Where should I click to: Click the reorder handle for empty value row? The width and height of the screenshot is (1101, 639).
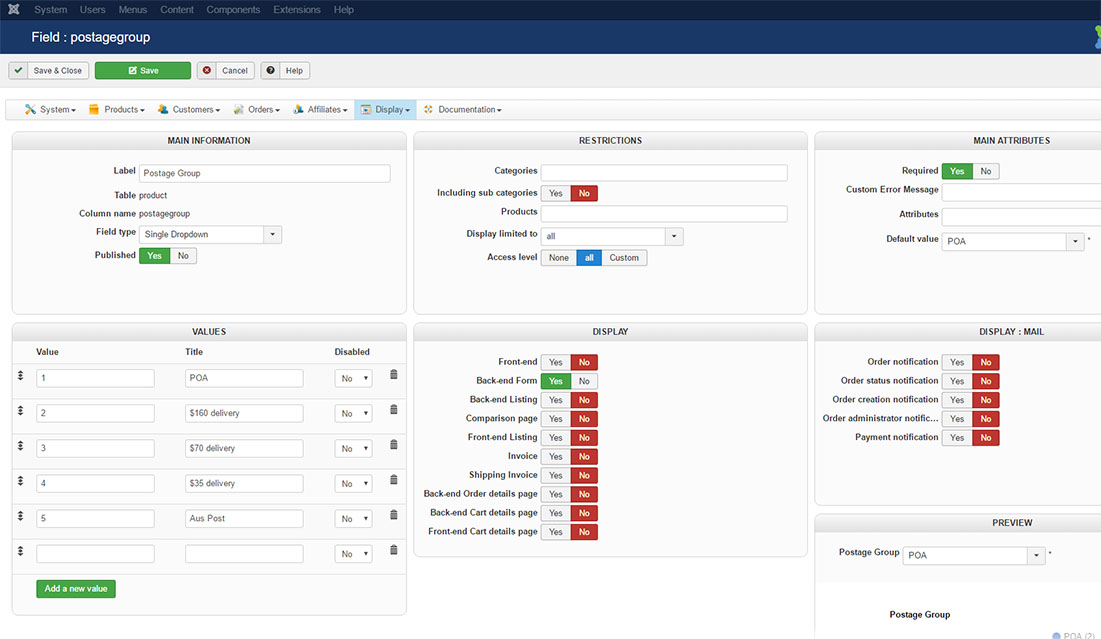click(x=20, y=551)
